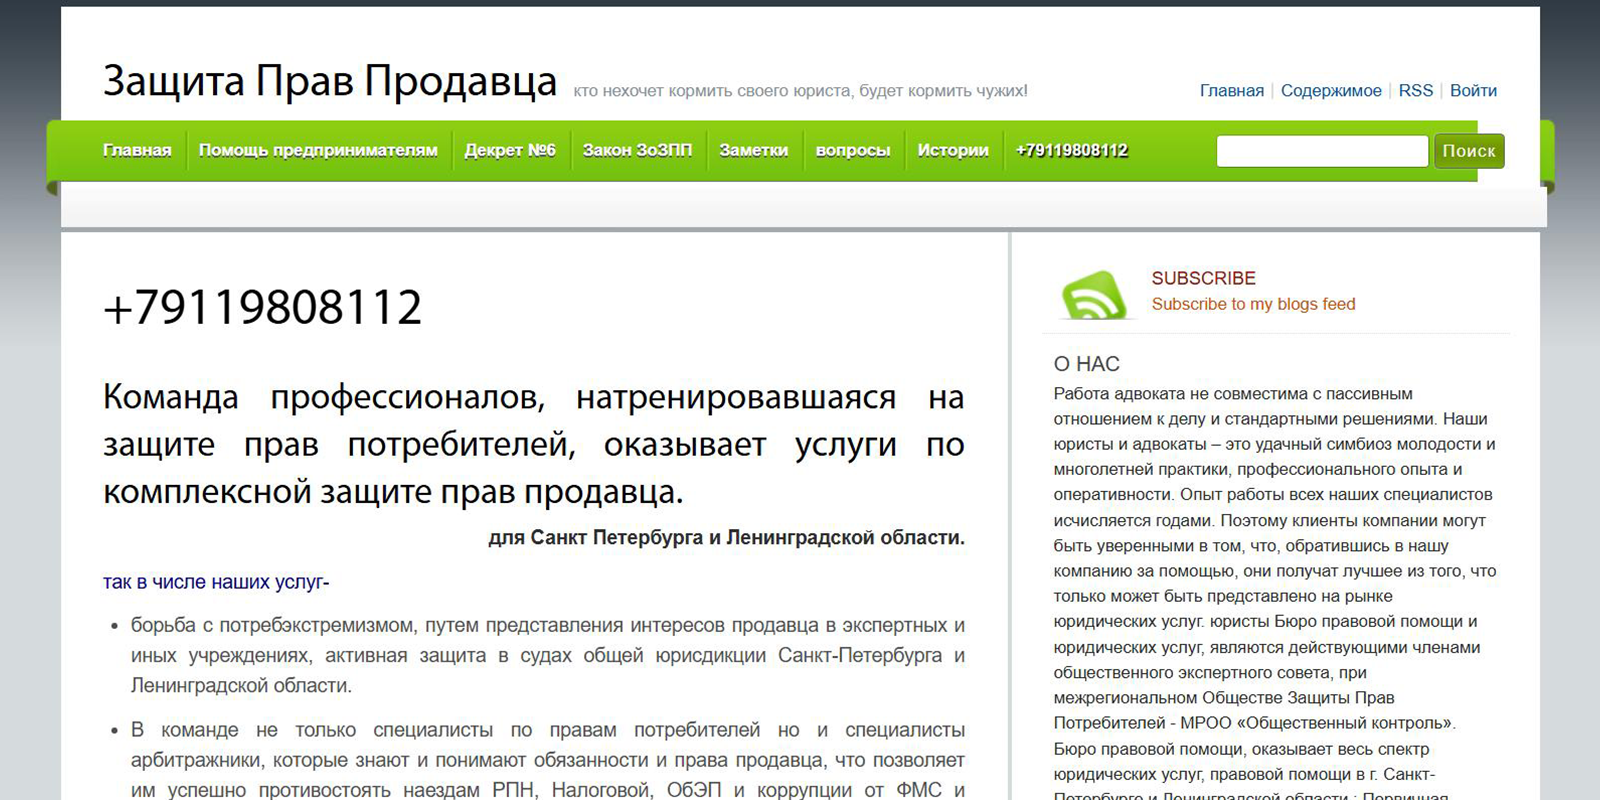Click the SUBSCRIBE heading link
Image resolution: width=1600 pixels, height=800 pixels.
(1203, 279)
